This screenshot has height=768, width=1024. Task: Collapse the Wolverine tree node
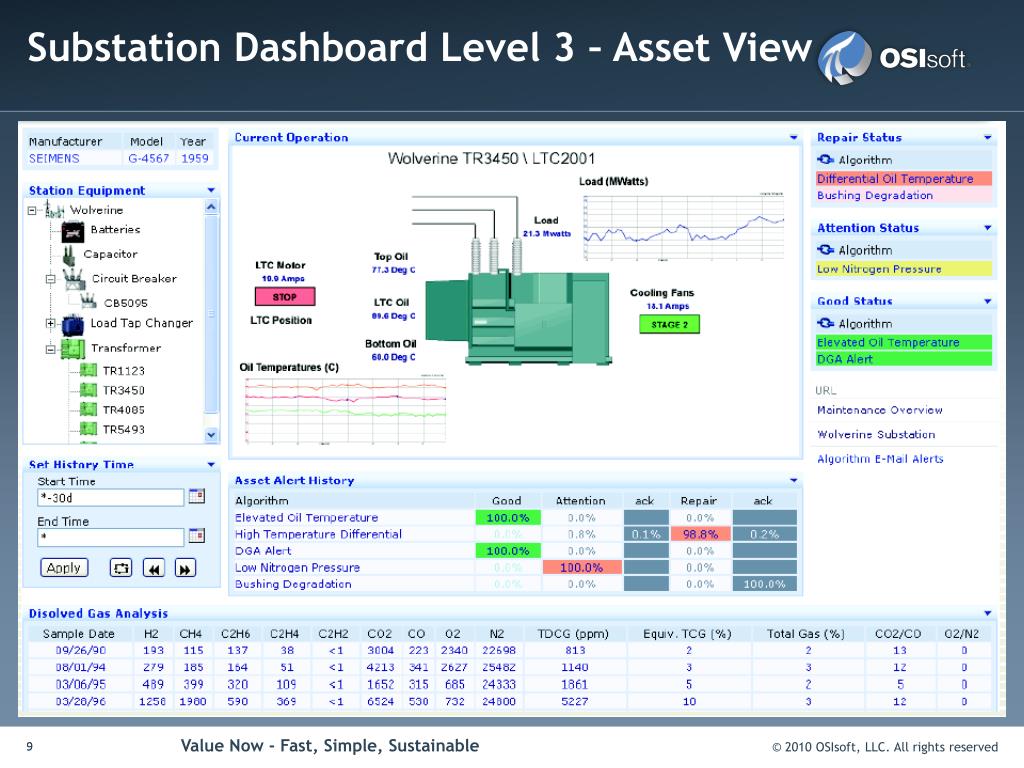pyautogui.click(x=31, y=210)
